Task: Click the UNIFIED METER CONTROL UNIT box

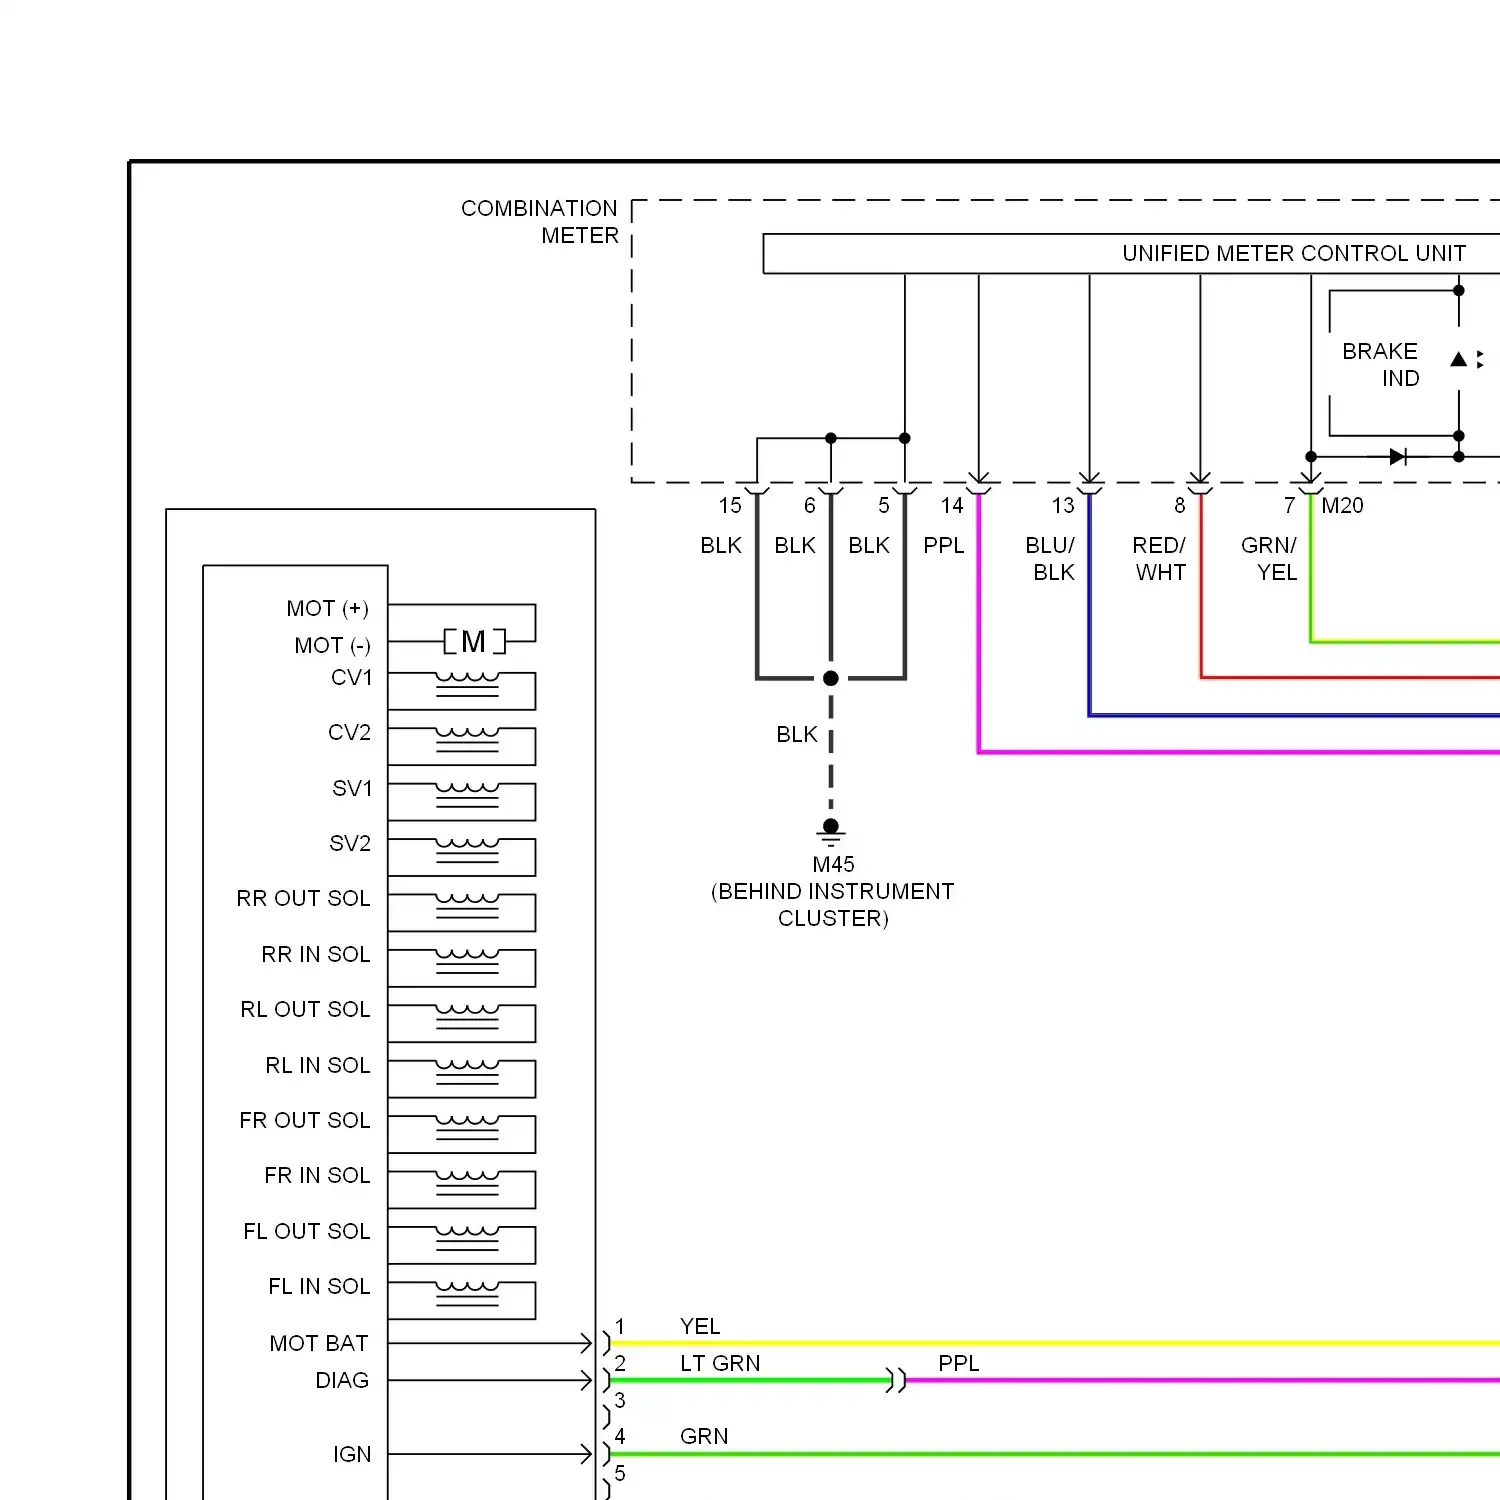Action: tap(1131, 254)
